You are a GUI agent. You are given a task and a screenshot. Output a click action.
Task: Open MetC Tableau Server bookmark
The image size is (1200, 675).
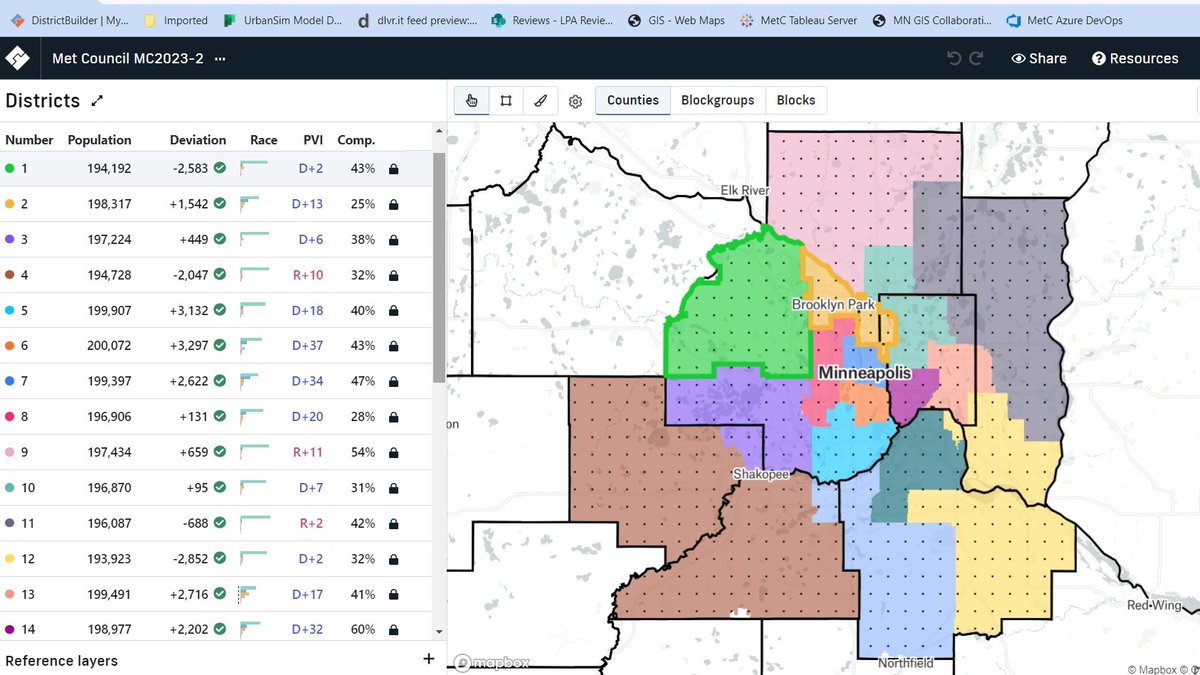pos(799,20)
